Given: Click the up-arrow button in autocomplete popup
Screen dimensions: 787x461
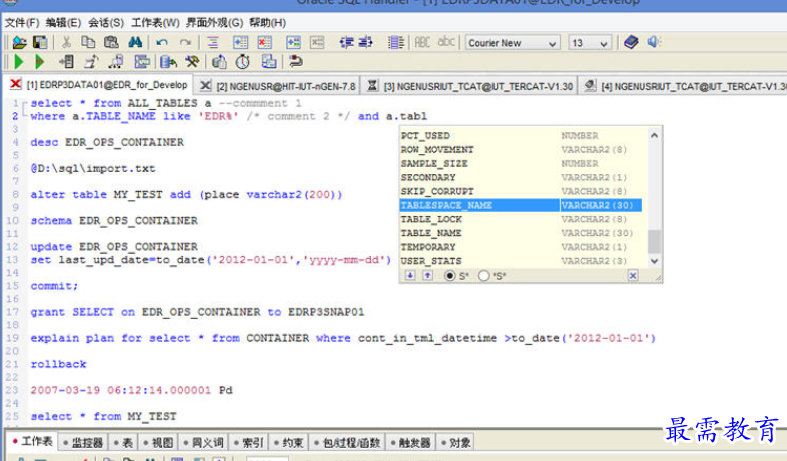Looking at the screenshot, I should (x=427, y=275).
